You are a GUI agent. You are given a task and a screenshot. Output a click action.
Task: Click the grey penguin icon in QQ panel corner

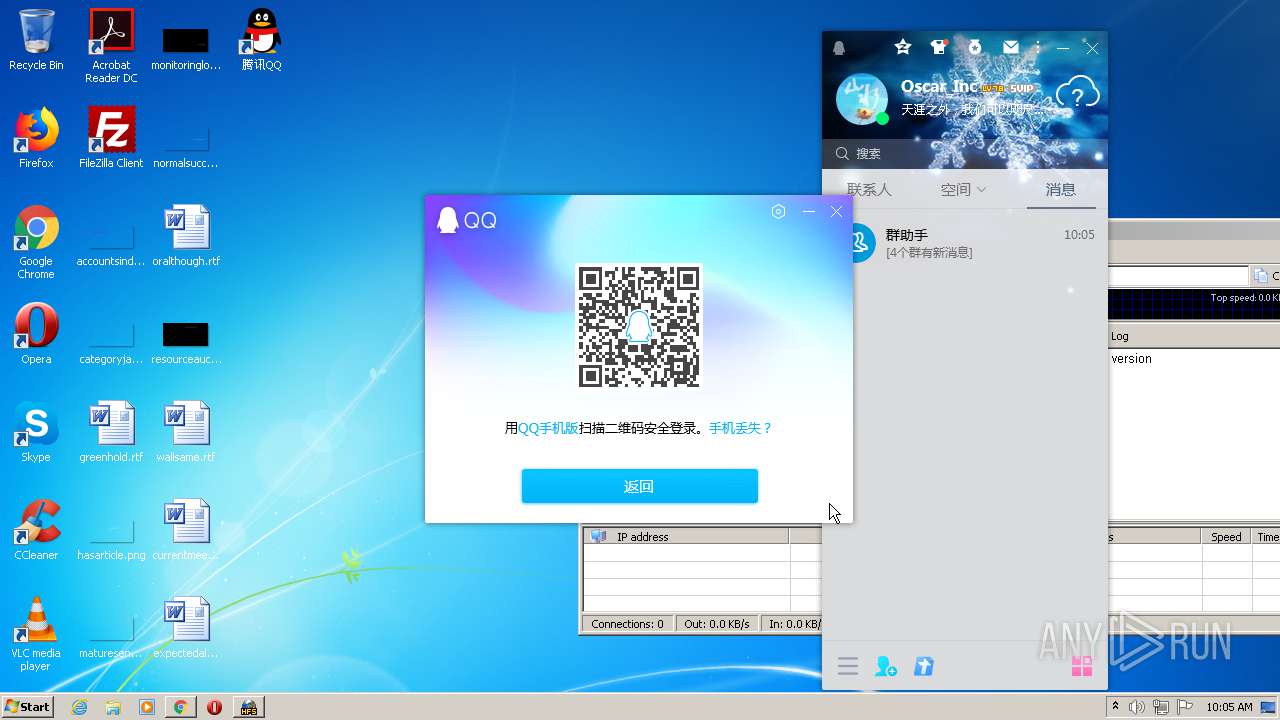(839, 48)
